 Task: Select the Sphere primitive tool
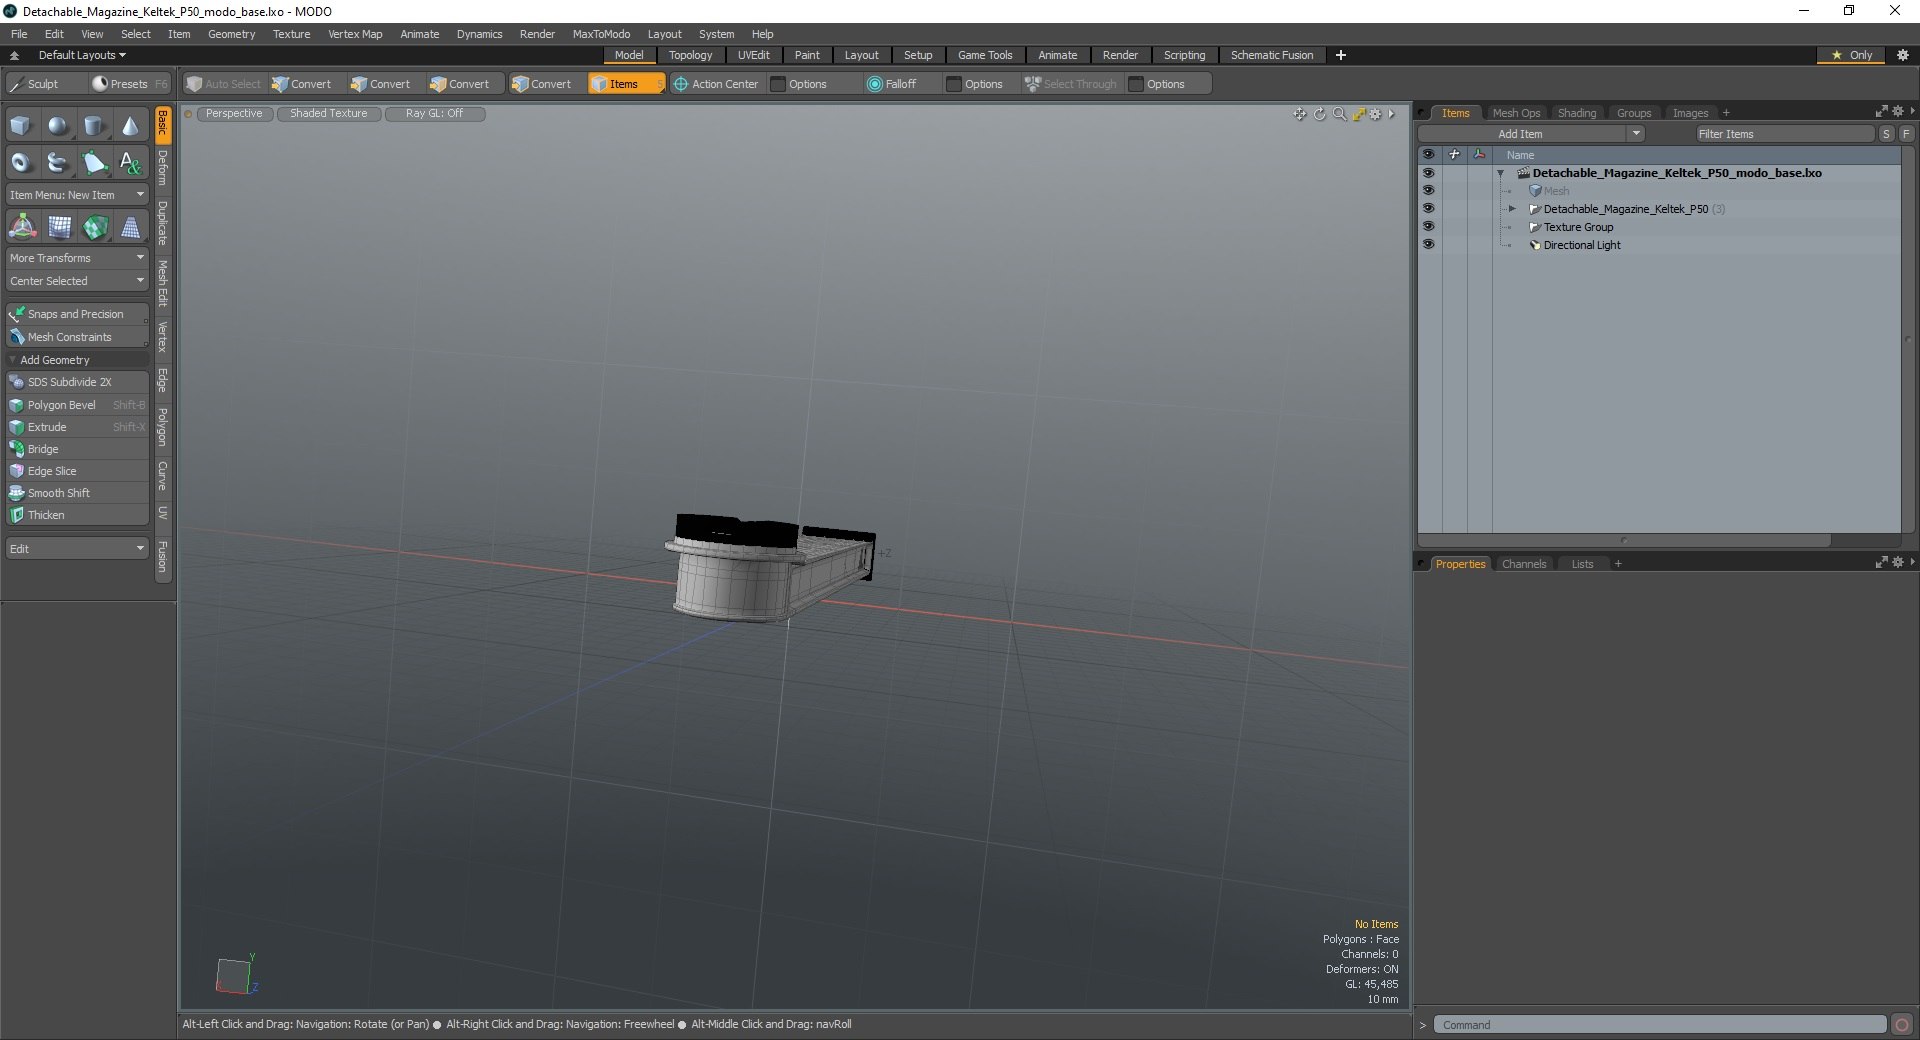[58, 126]
